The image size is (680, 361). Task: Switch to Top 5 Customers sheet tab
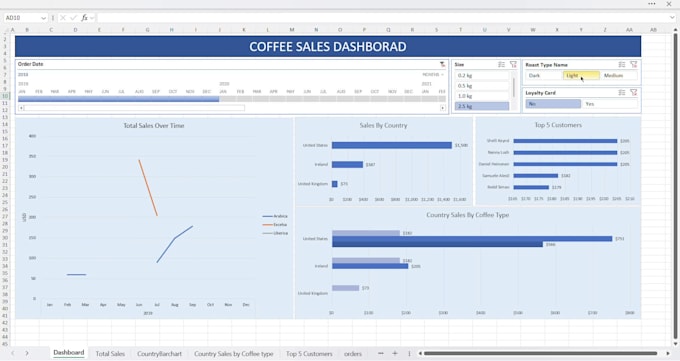coord(309,354)
